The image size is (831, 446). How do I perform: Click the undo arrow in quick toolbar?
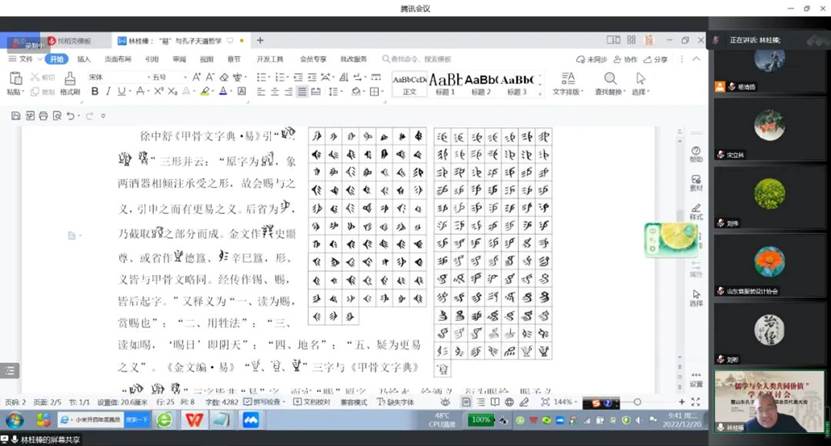tap(70, 116)
